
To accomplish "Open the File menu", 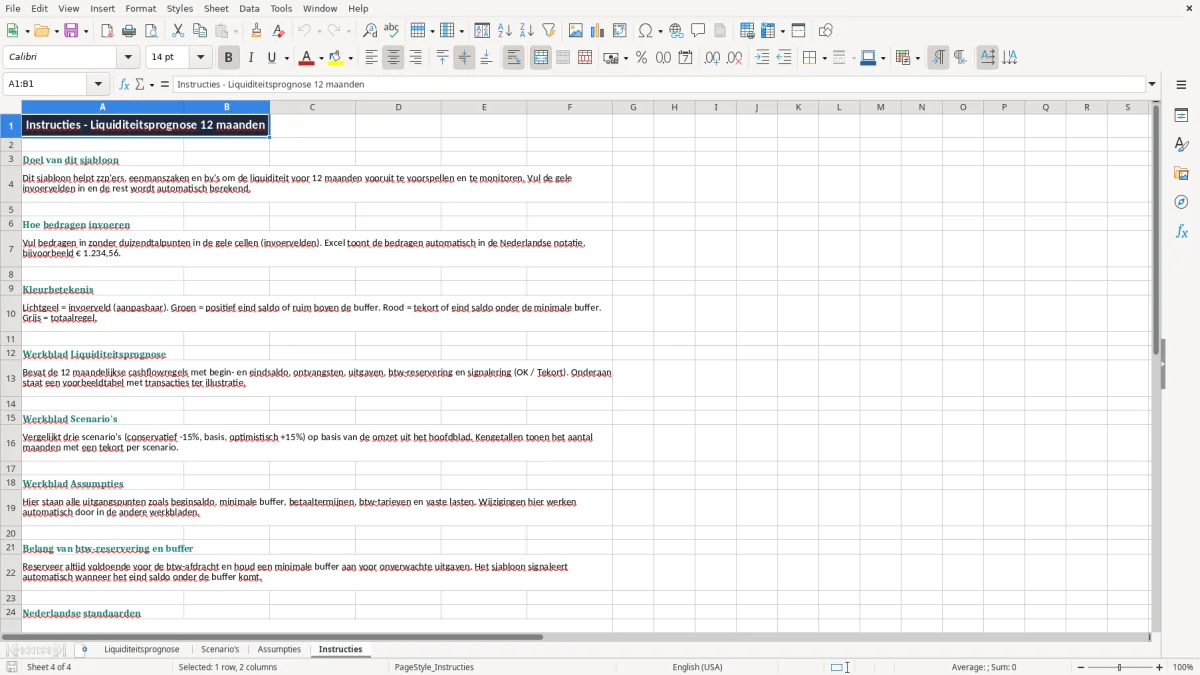I will point(13,8).
